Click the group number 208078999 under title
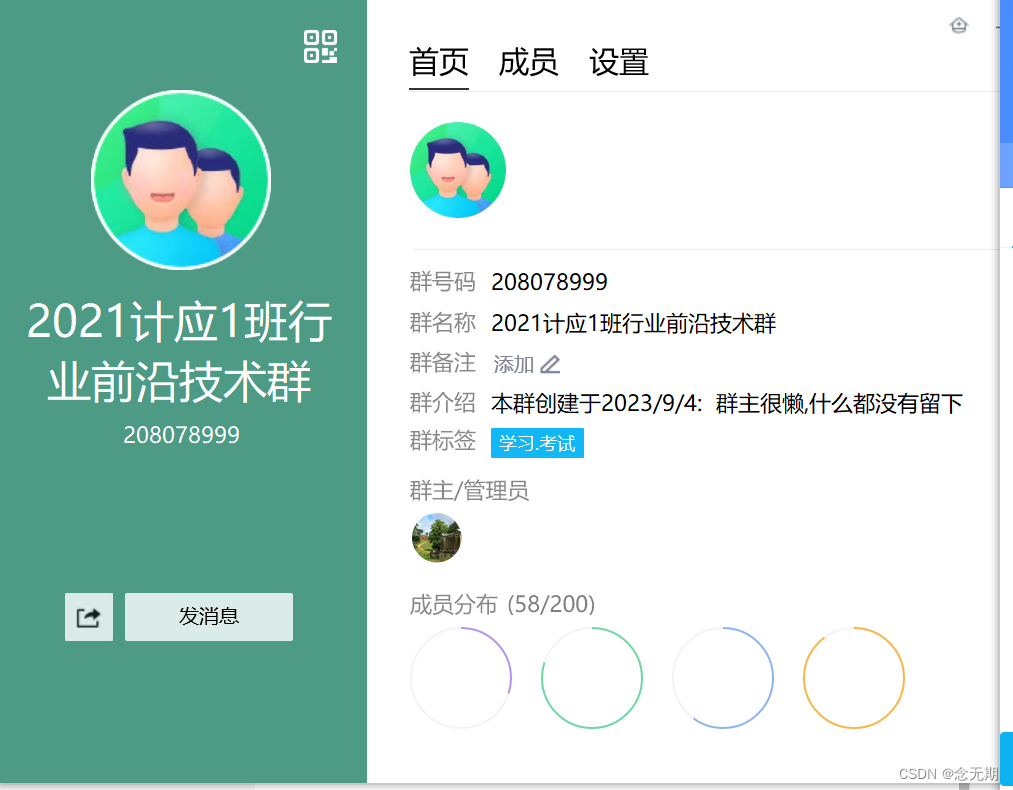This screenshot has width=1013, height=790. pyautogui.click(x=182, y=435)
